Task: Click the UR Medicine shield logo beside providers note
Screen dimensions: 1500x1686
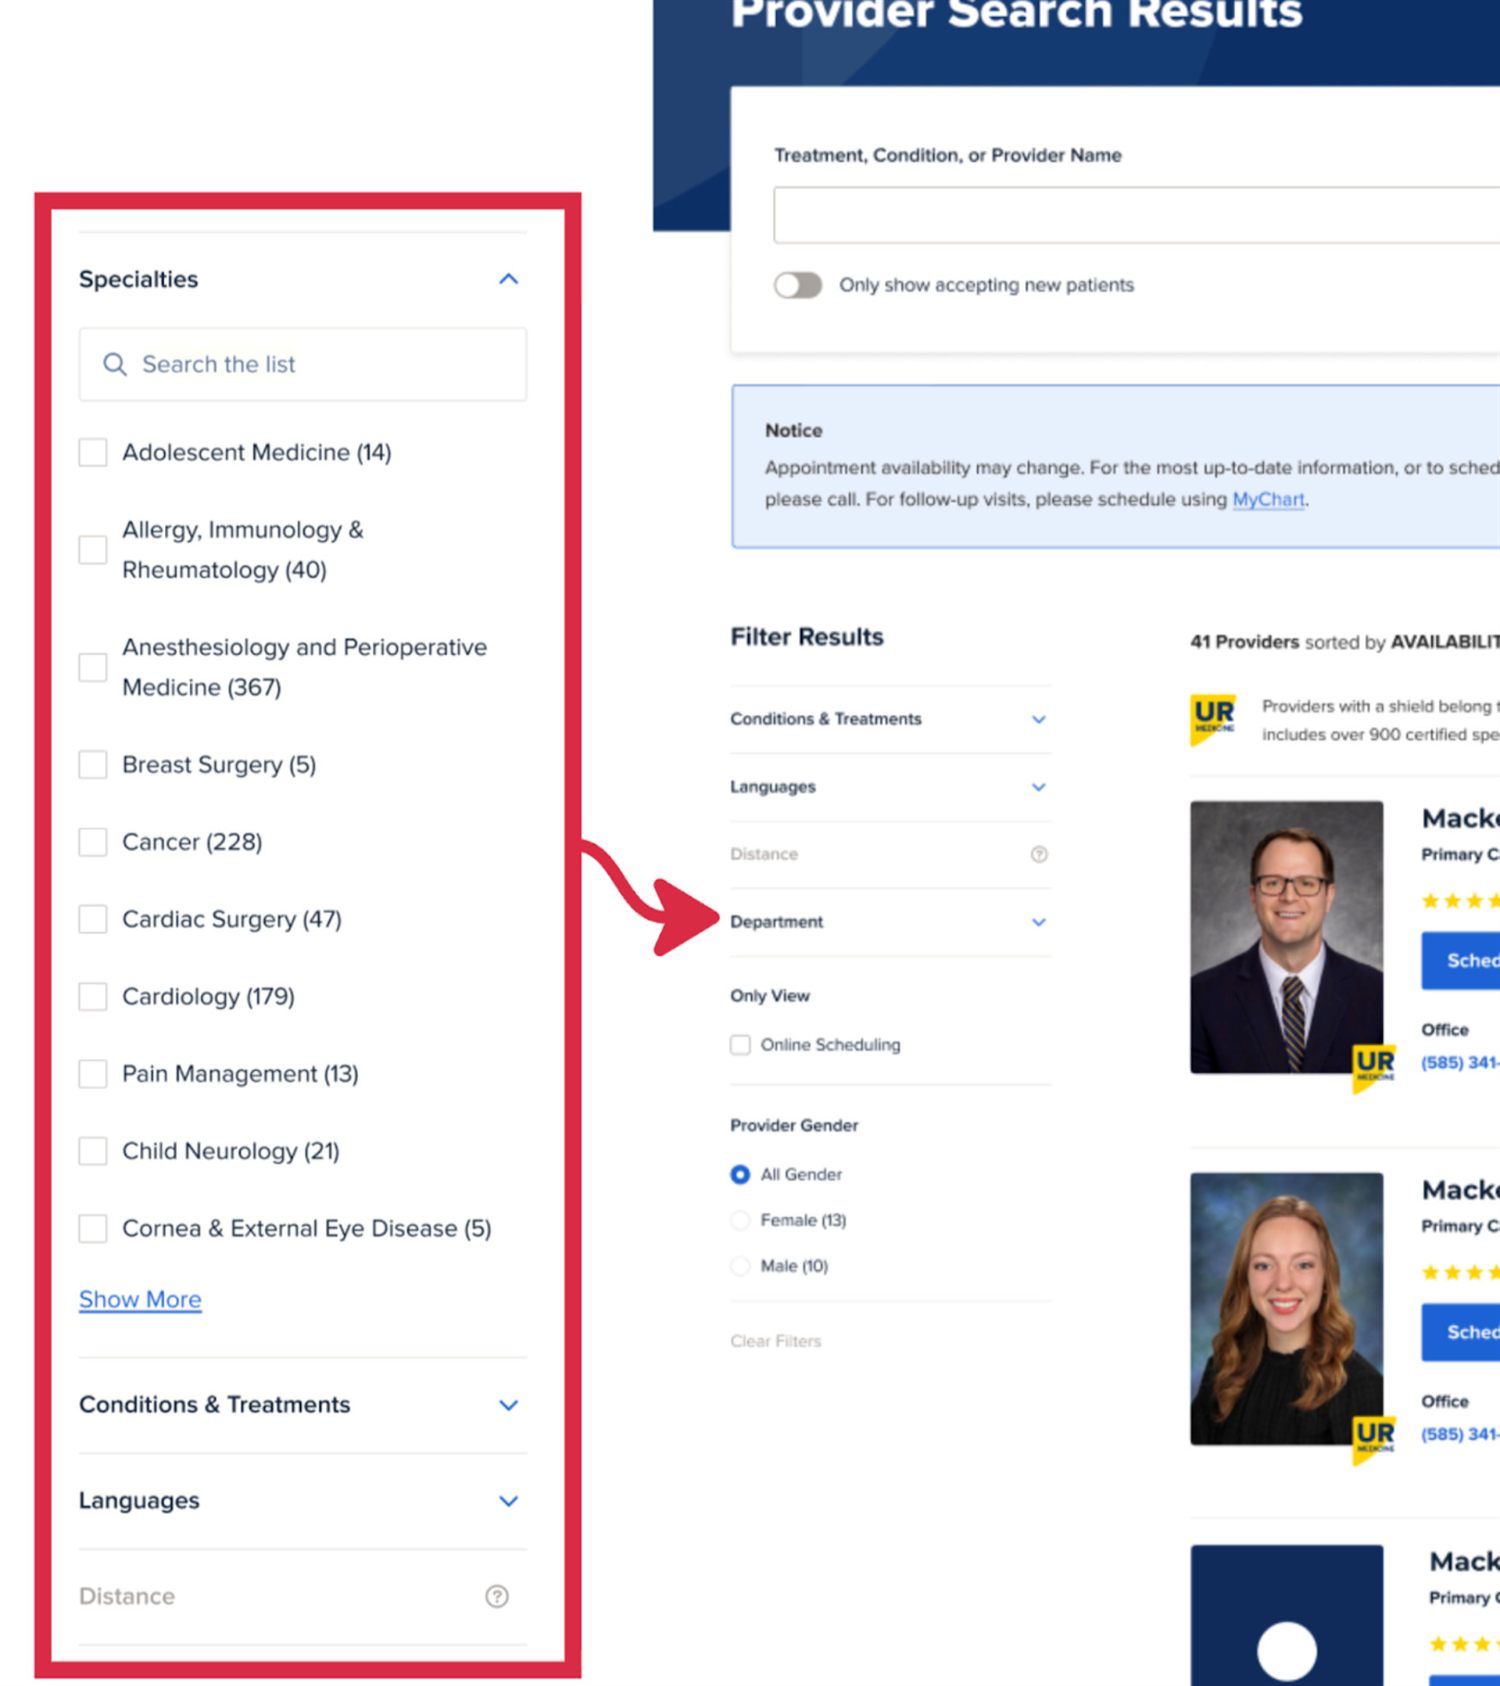Action: [1213, 718]
